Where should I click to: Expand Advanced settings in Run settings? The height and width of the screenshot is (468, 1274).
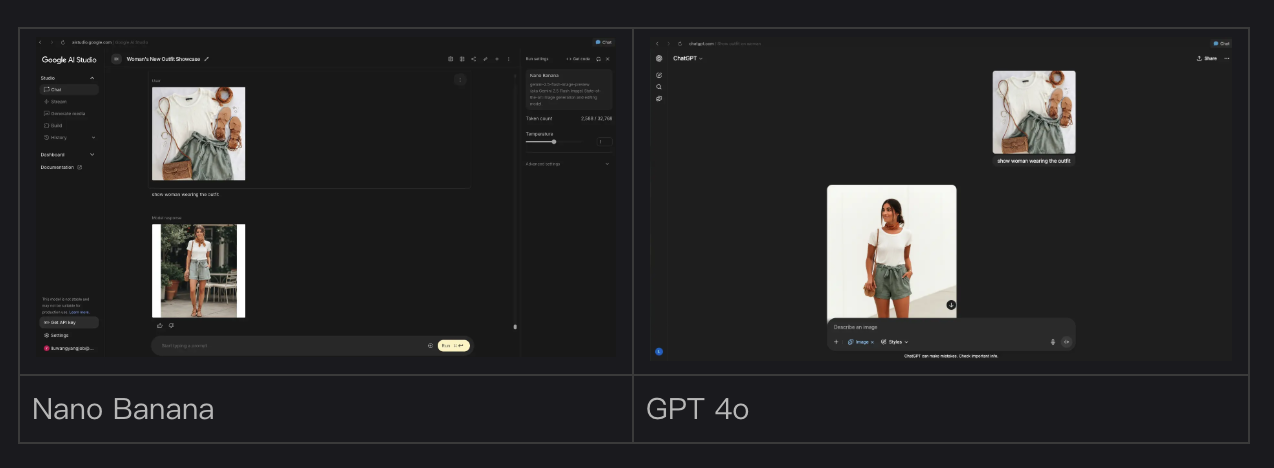pos(569,164)
